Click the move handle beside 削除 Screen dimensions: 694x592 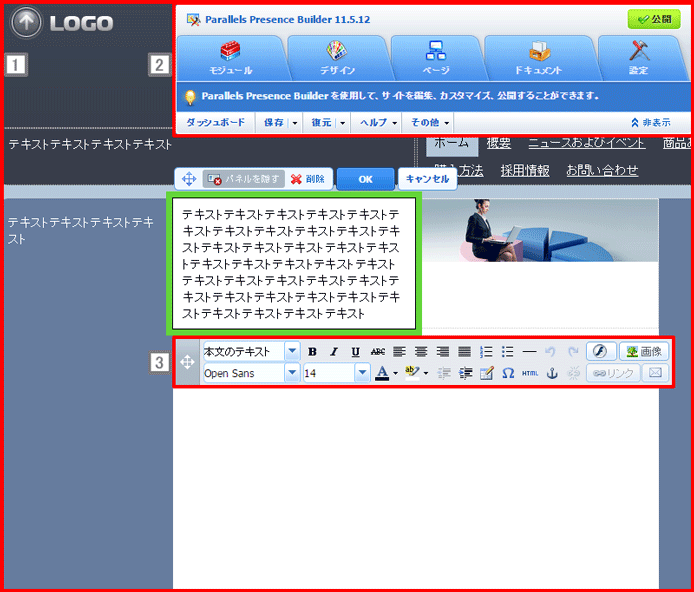point(188,179)
